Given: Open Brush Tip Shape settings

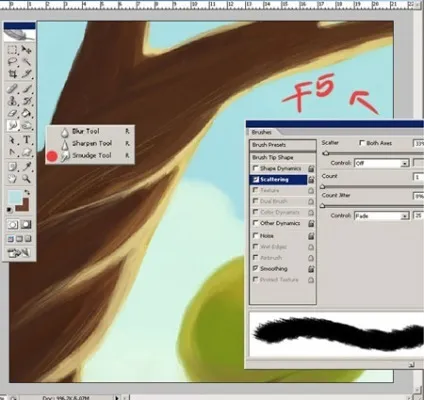Looking at the screenshot, I should click(283, 157).
